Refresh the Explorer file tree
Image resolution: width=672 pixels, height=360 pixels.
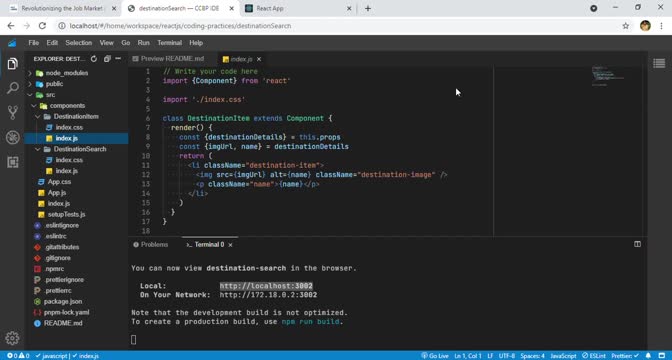pyautogui.click(x=94, y=59)
